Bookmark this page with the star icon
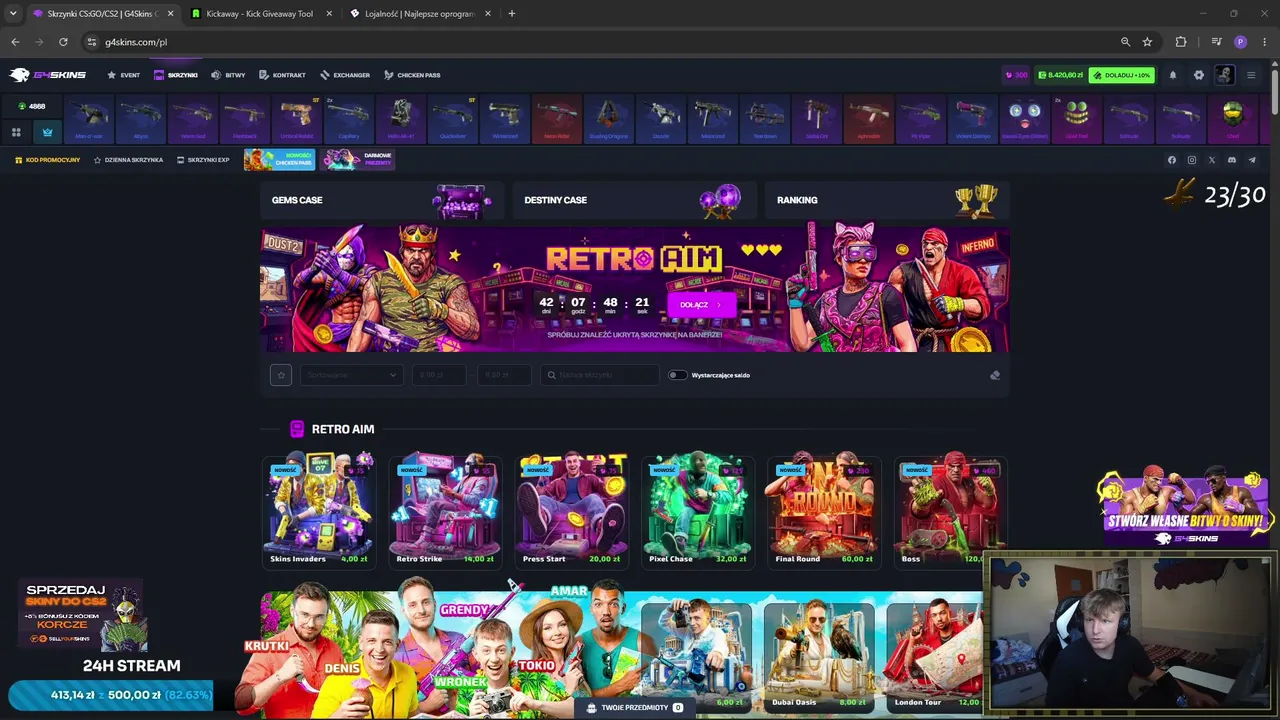 coord(1147,42)
